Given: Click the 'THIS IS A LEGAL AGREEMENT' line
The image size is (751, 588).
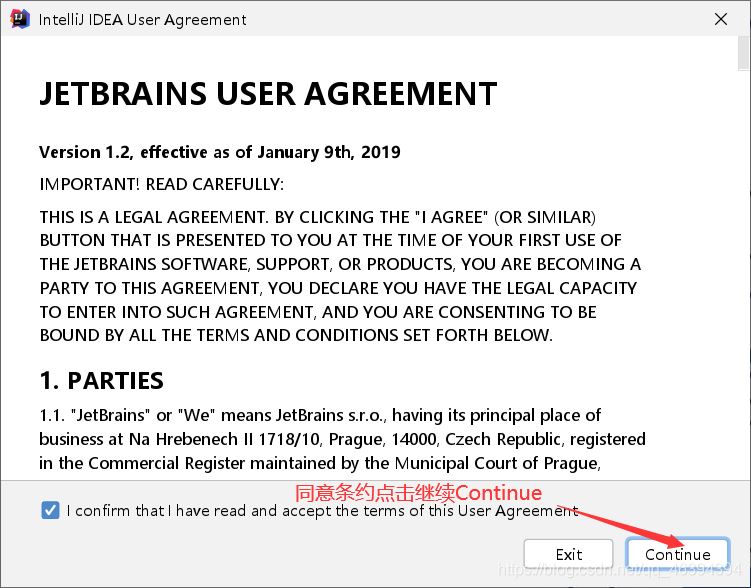Looking at the screenshot, I should [318, 217].
